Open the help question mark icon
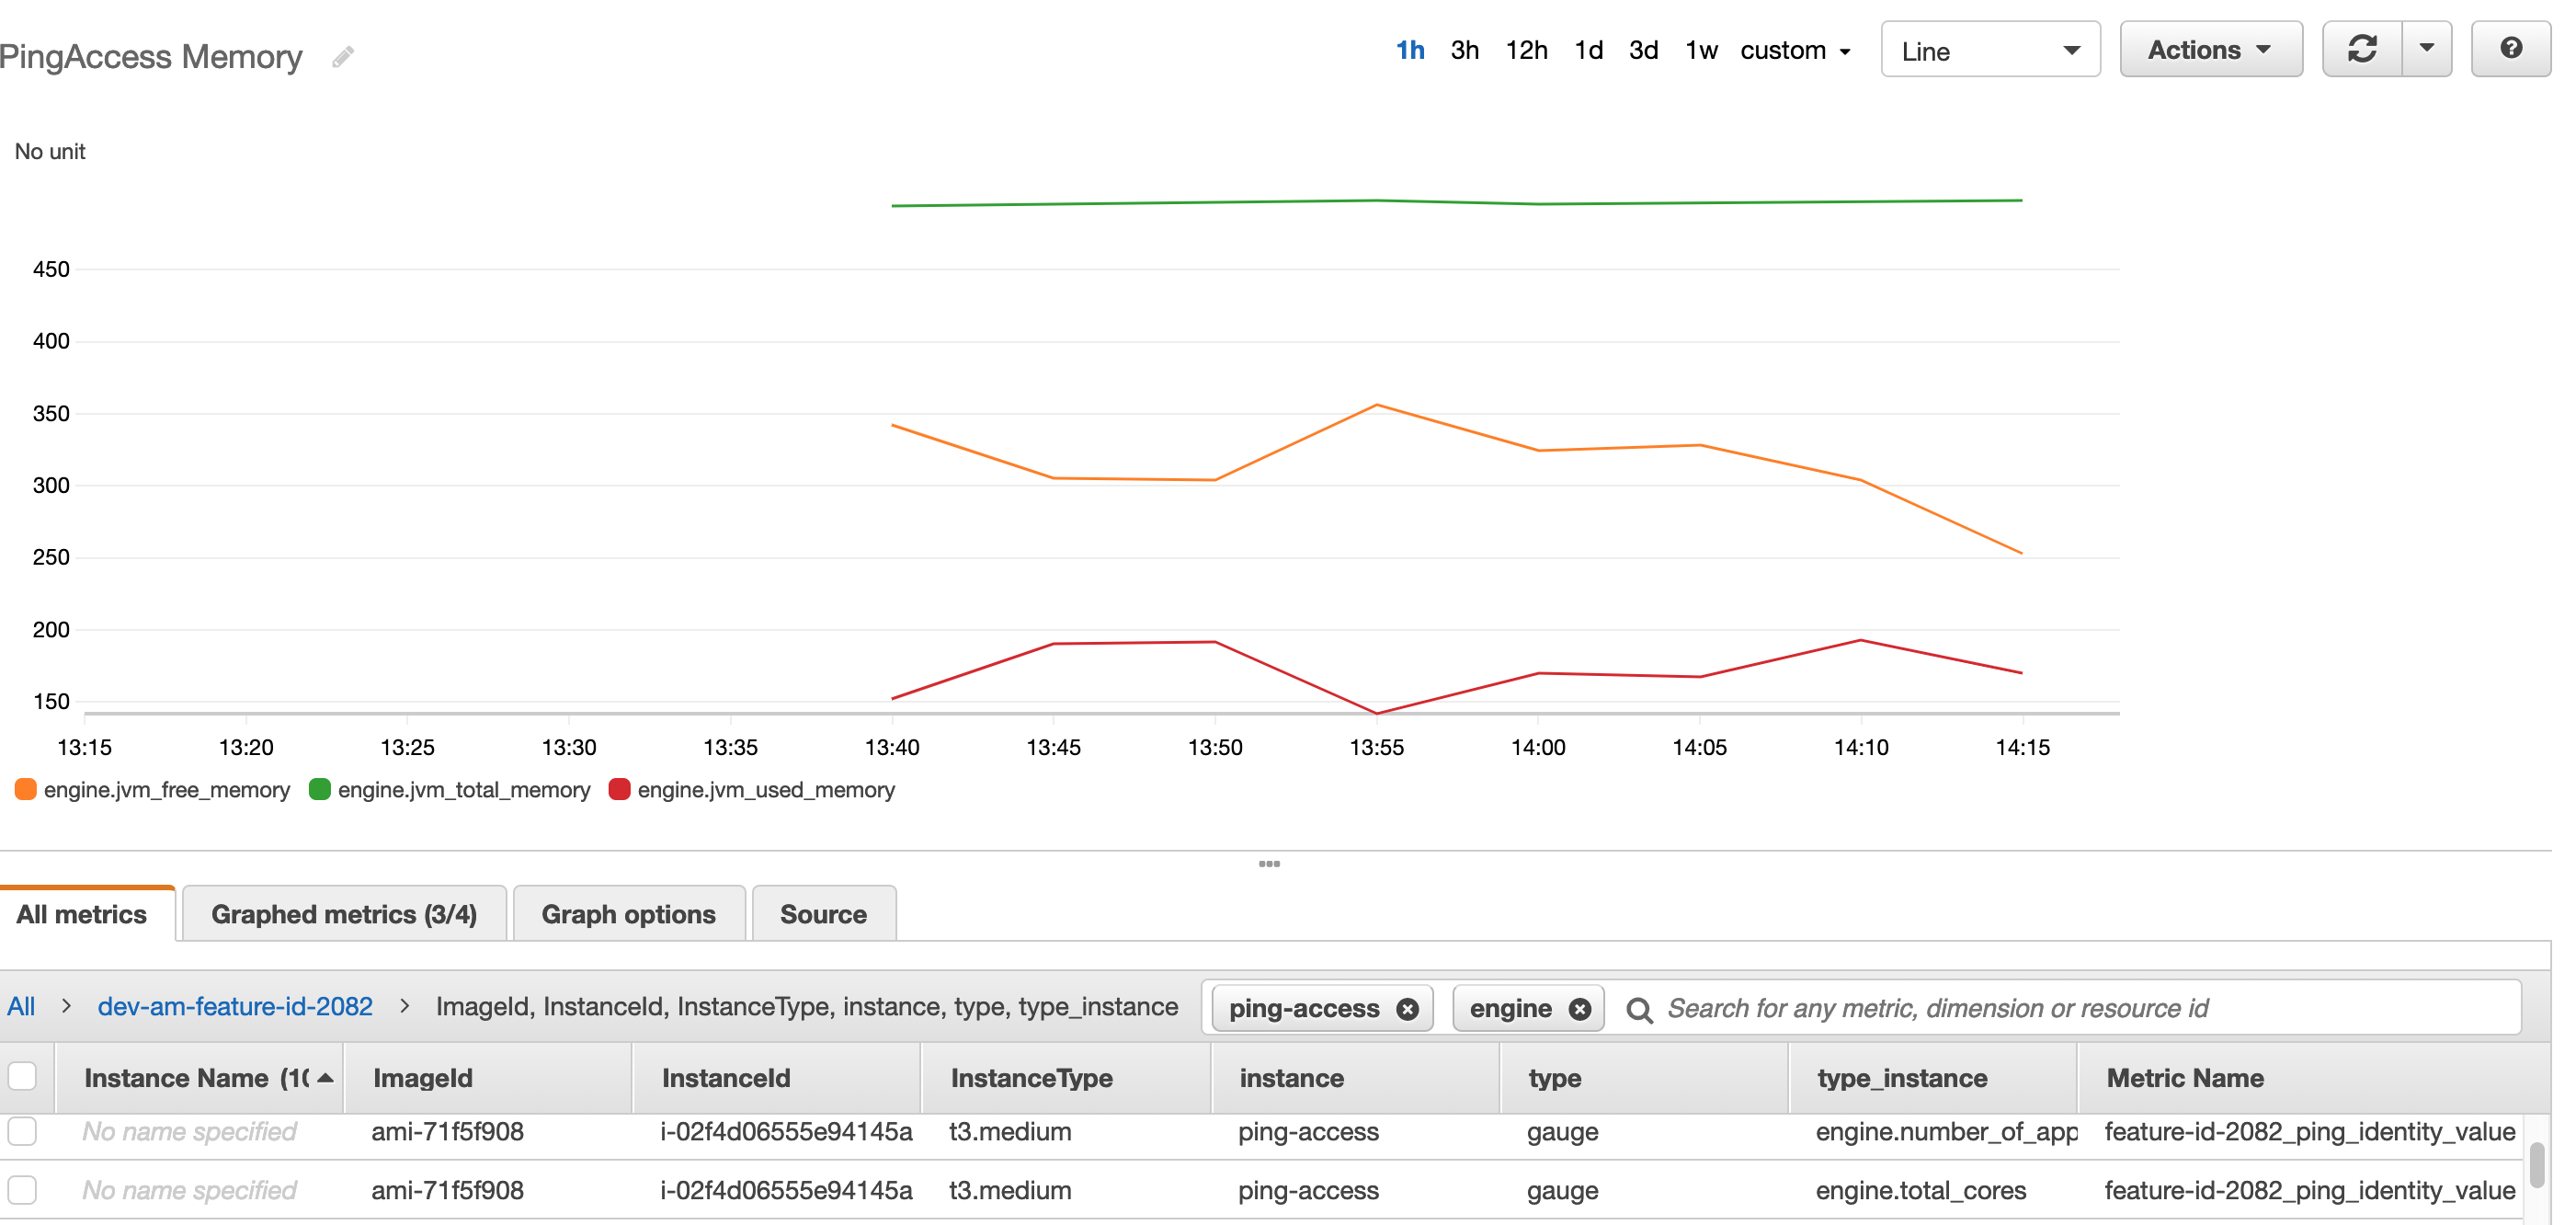This screenshot has width=2576, height=1225. (2510, 49)
